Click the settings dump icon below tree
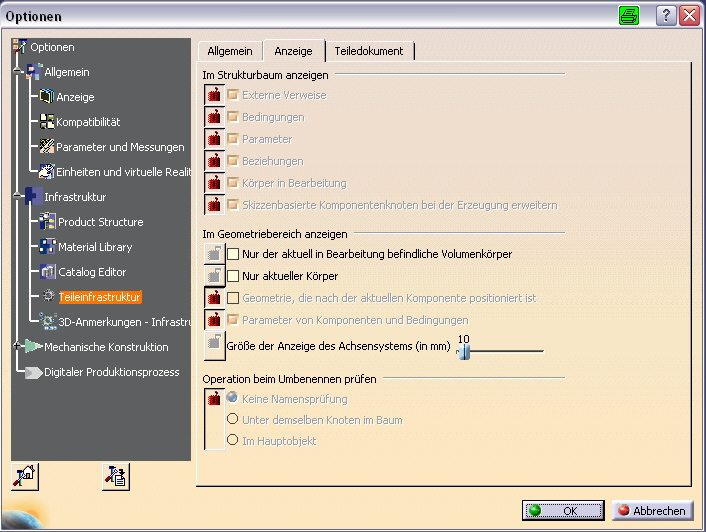This screenshot has width=706, height=532. click(x=116, y=476)
